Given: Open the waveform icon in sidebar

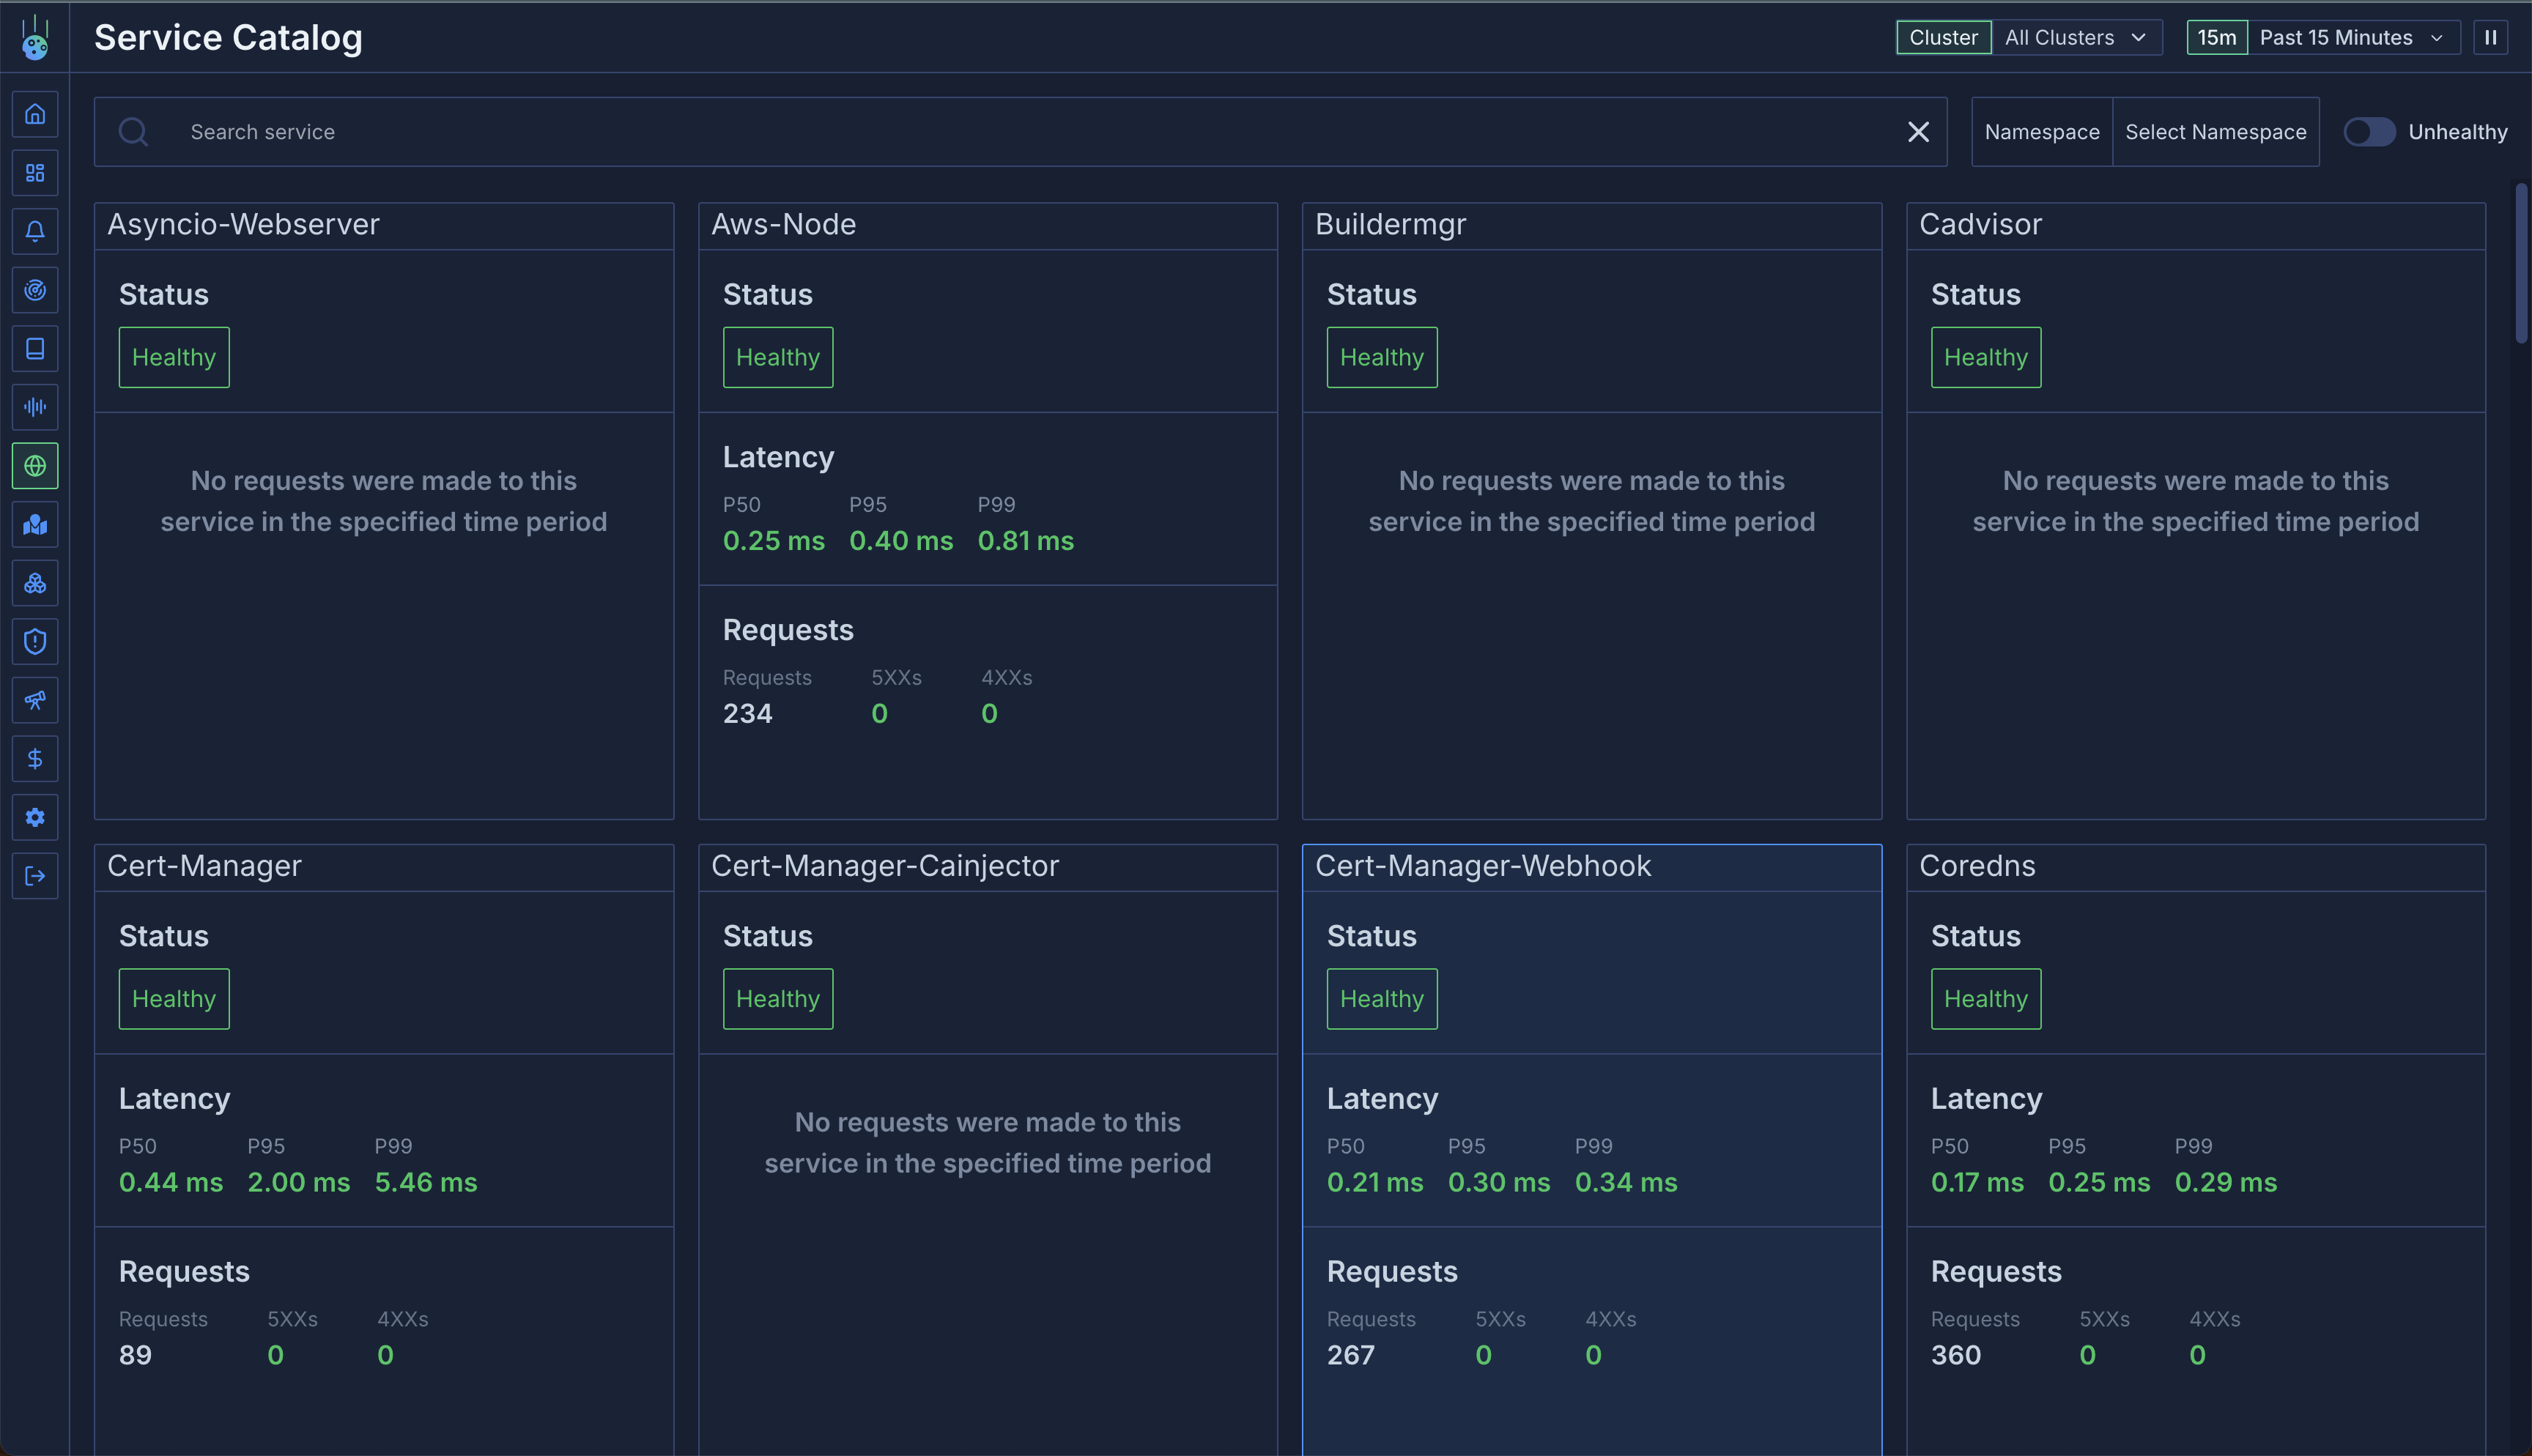Looking at the screenshot, I should (35, 407).
